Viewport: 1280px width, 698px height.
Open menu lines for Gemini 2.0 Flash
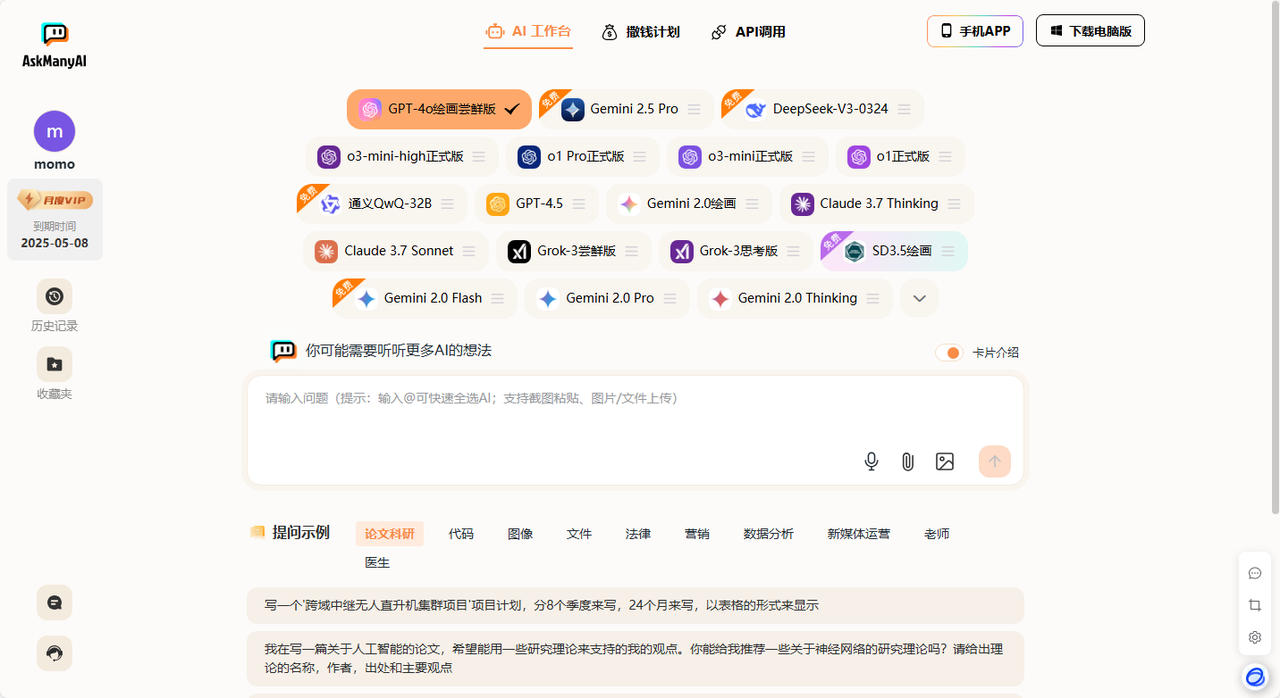coord(498,298)
